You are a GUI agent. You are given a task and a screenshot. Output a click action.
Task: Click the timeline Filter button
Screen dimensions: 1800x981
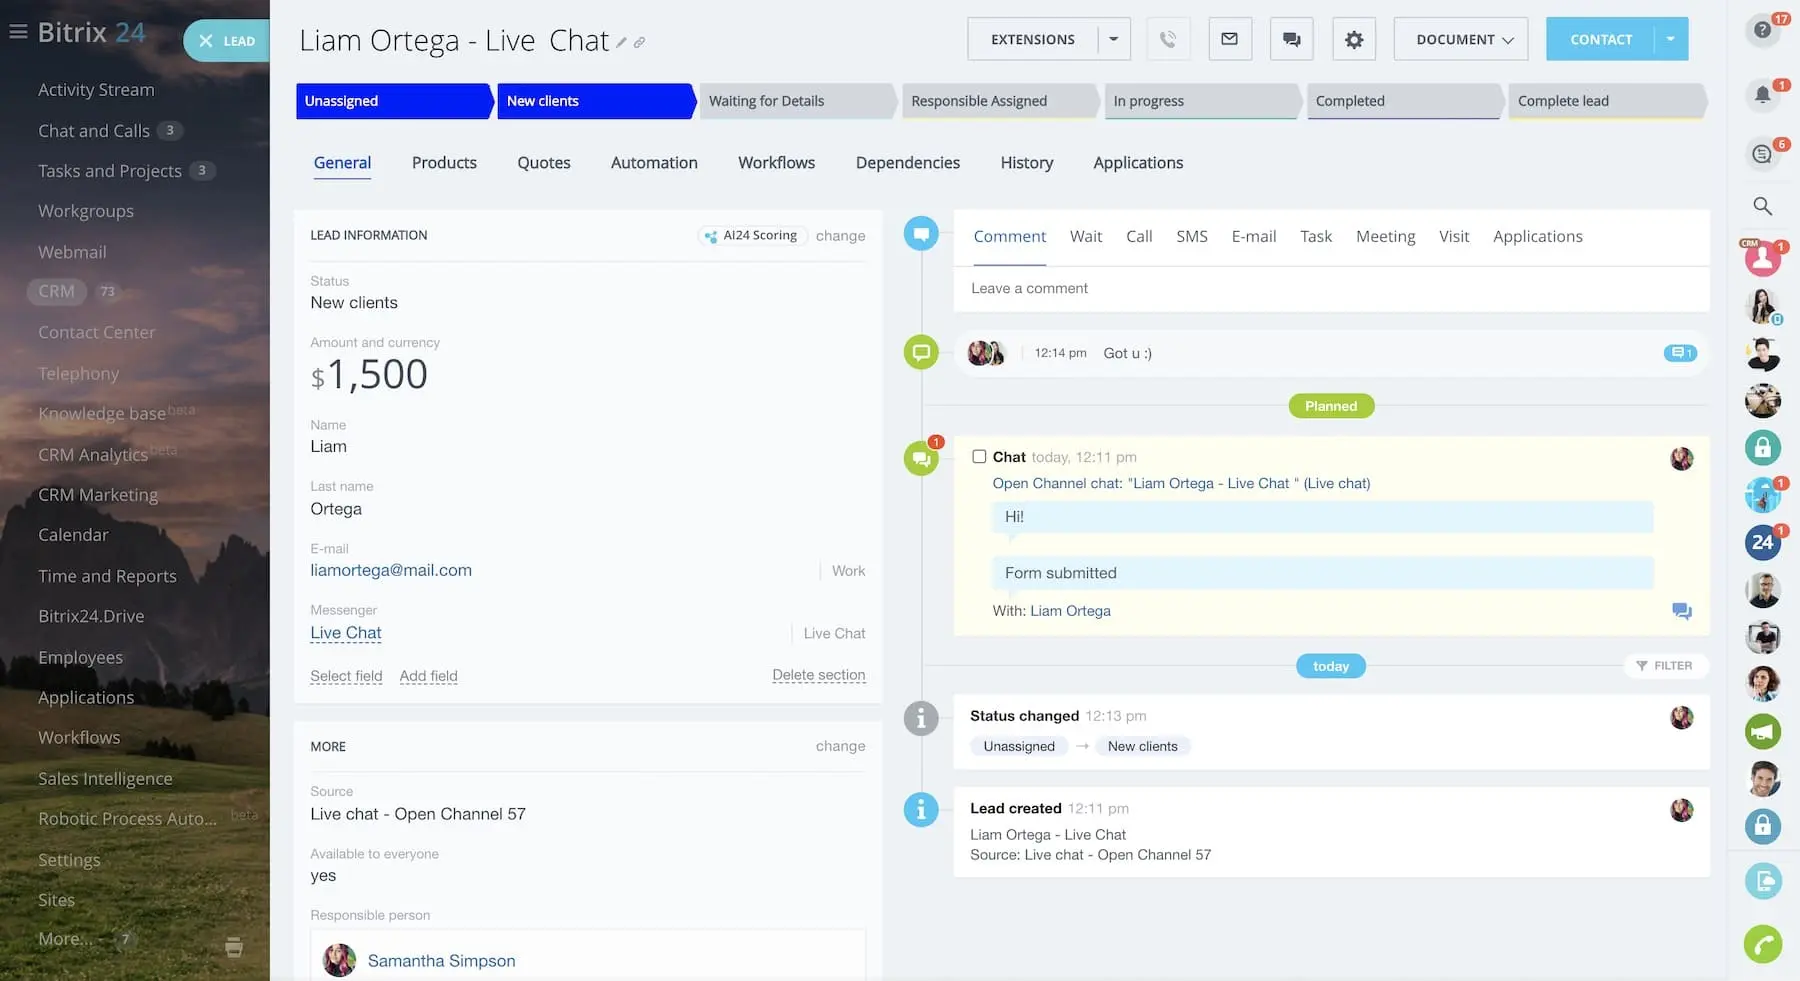(x=1664, y=666)
